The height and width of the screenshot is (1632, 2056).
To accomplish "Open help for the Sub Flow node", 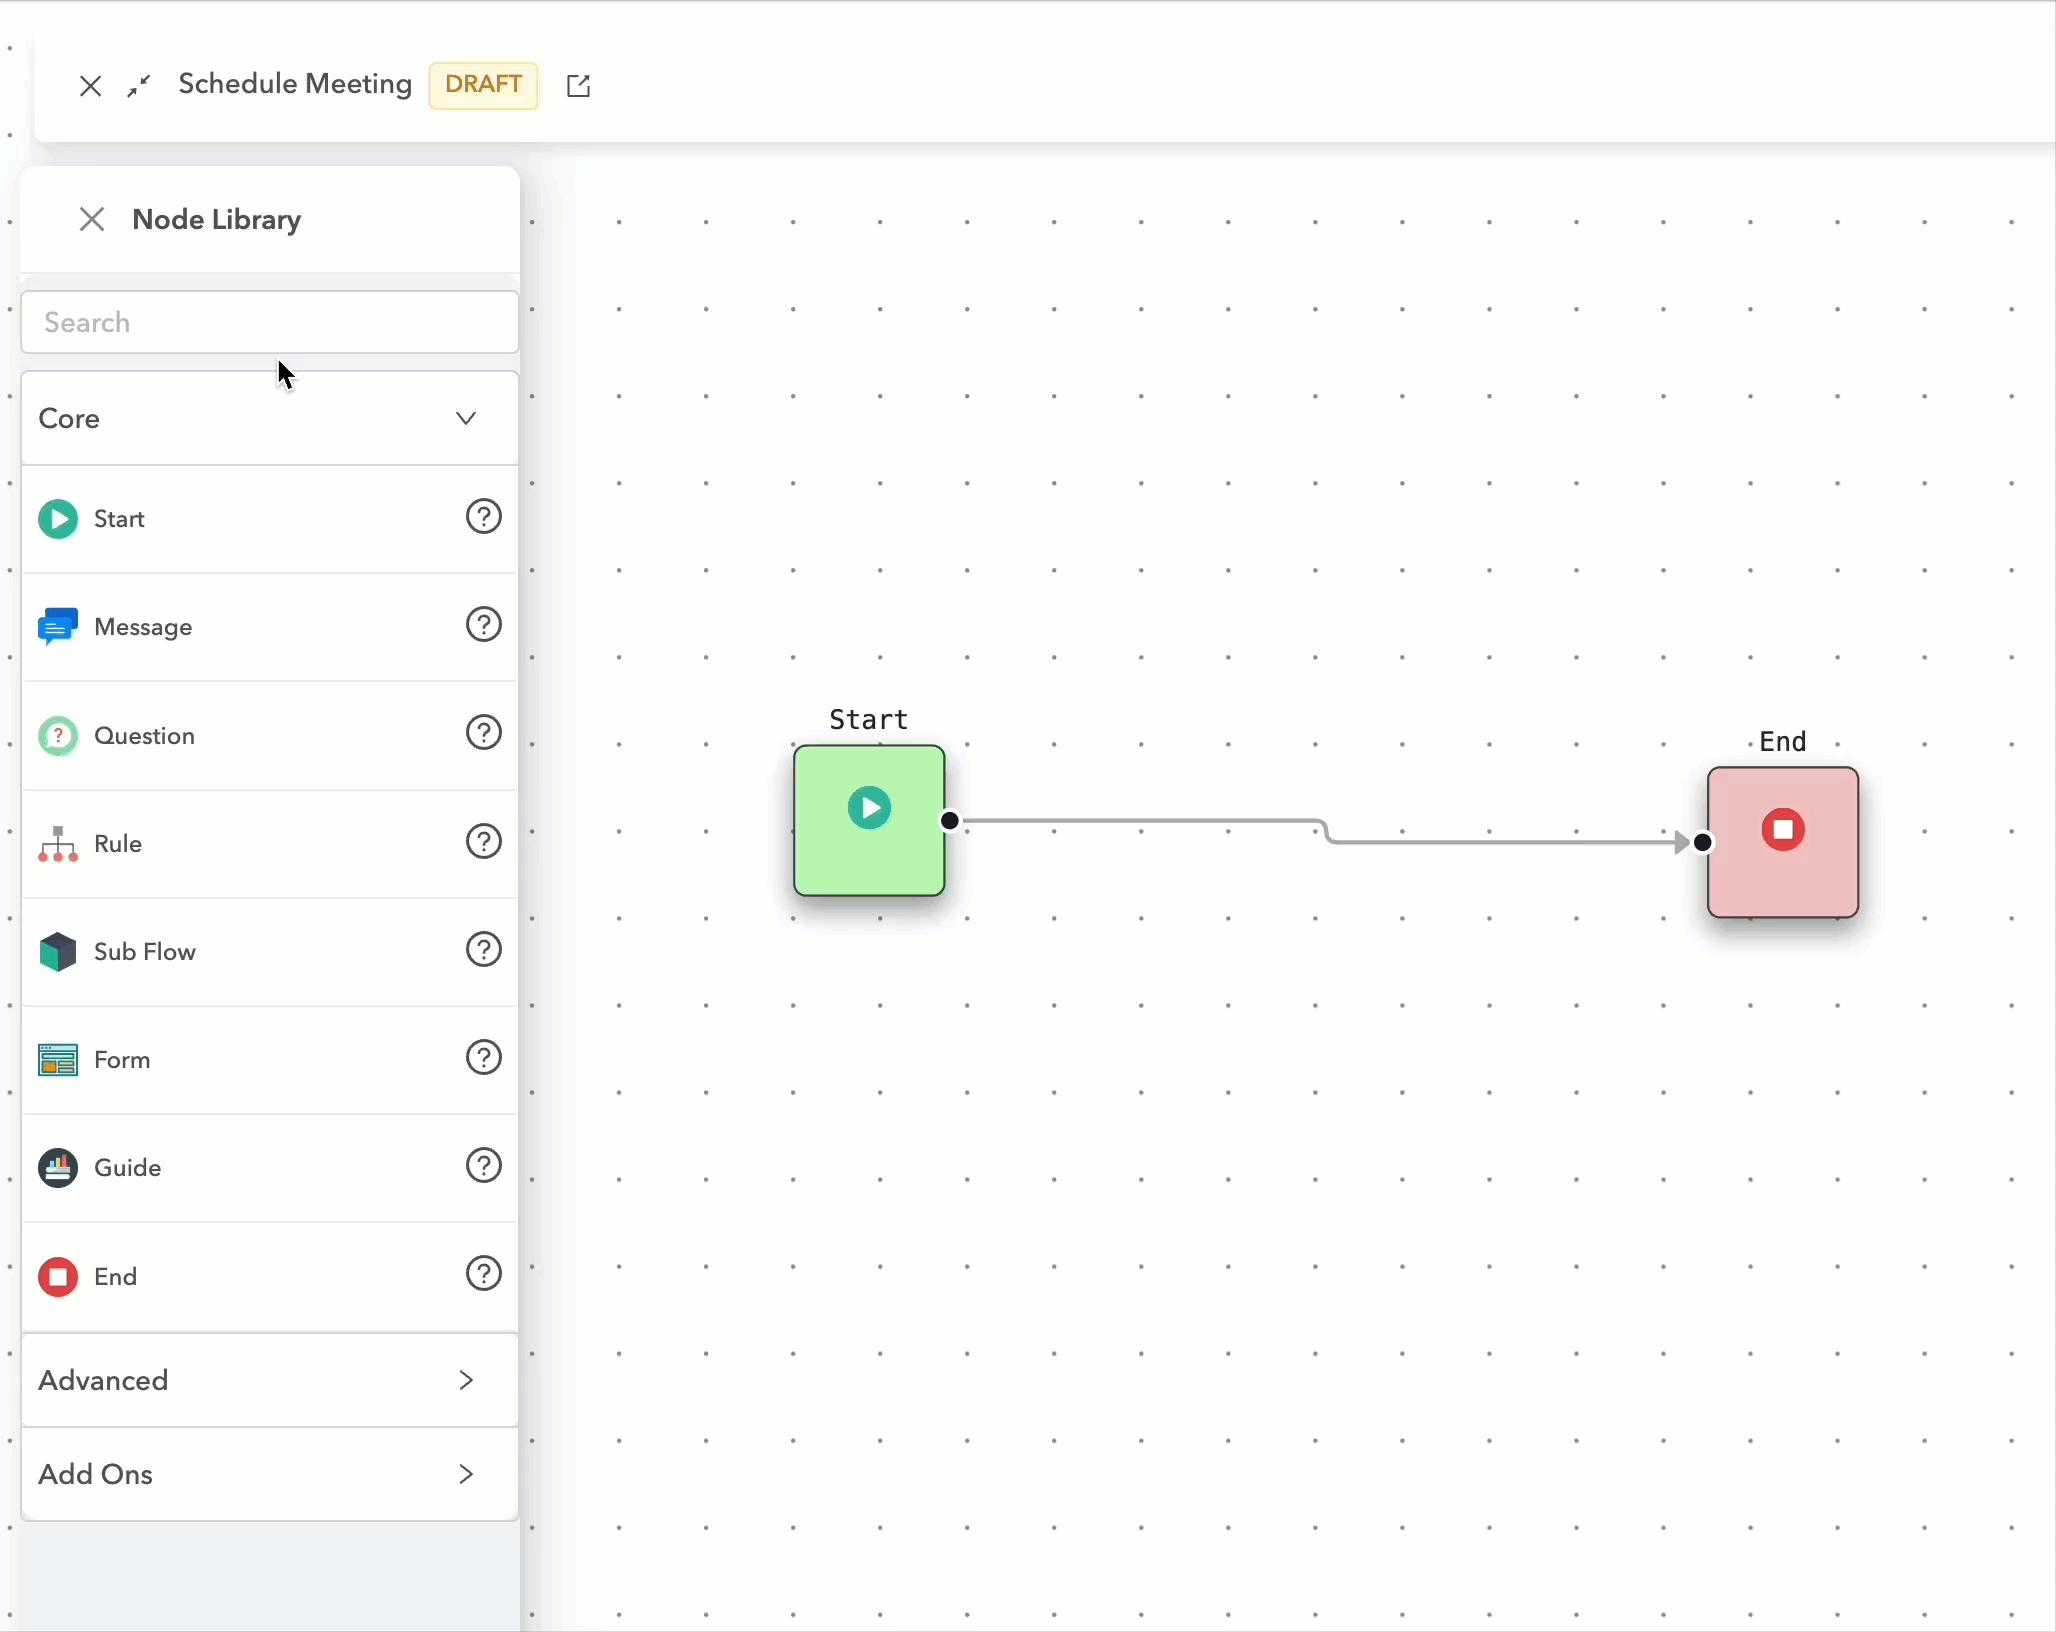I will tap(483, 949).
